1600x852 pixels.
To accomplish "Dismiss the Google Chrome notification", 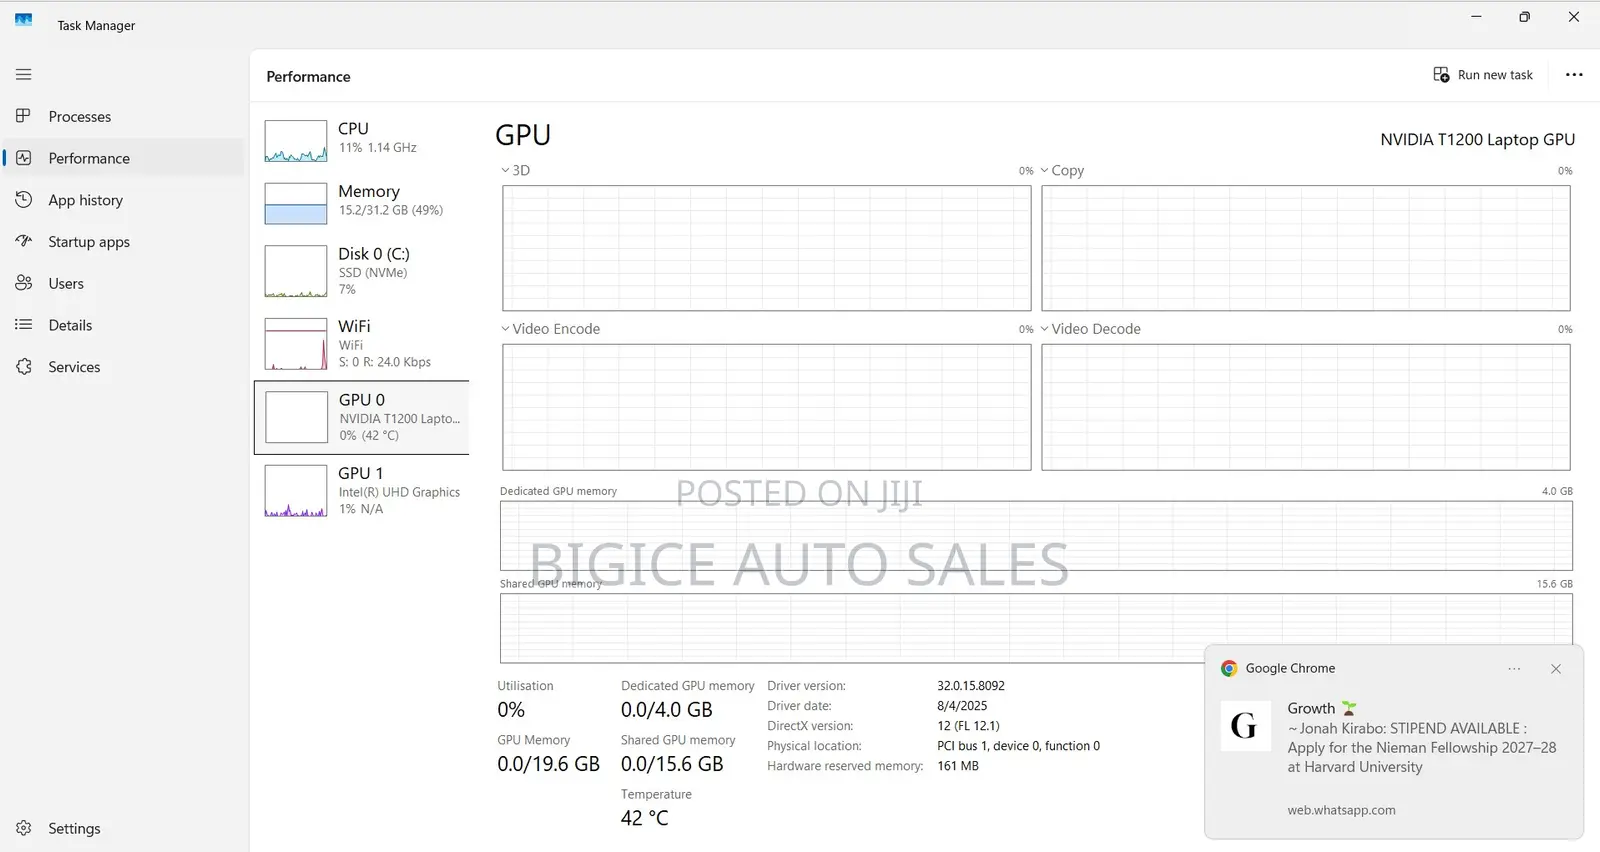I will (x=1556, y=669).
